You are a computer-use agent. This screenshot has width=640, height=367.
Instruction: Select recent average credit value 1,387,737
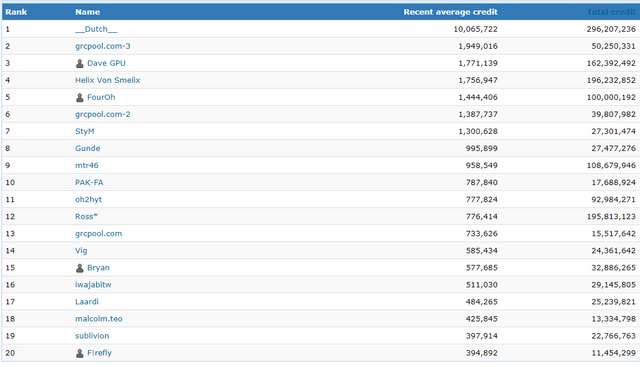478,114
